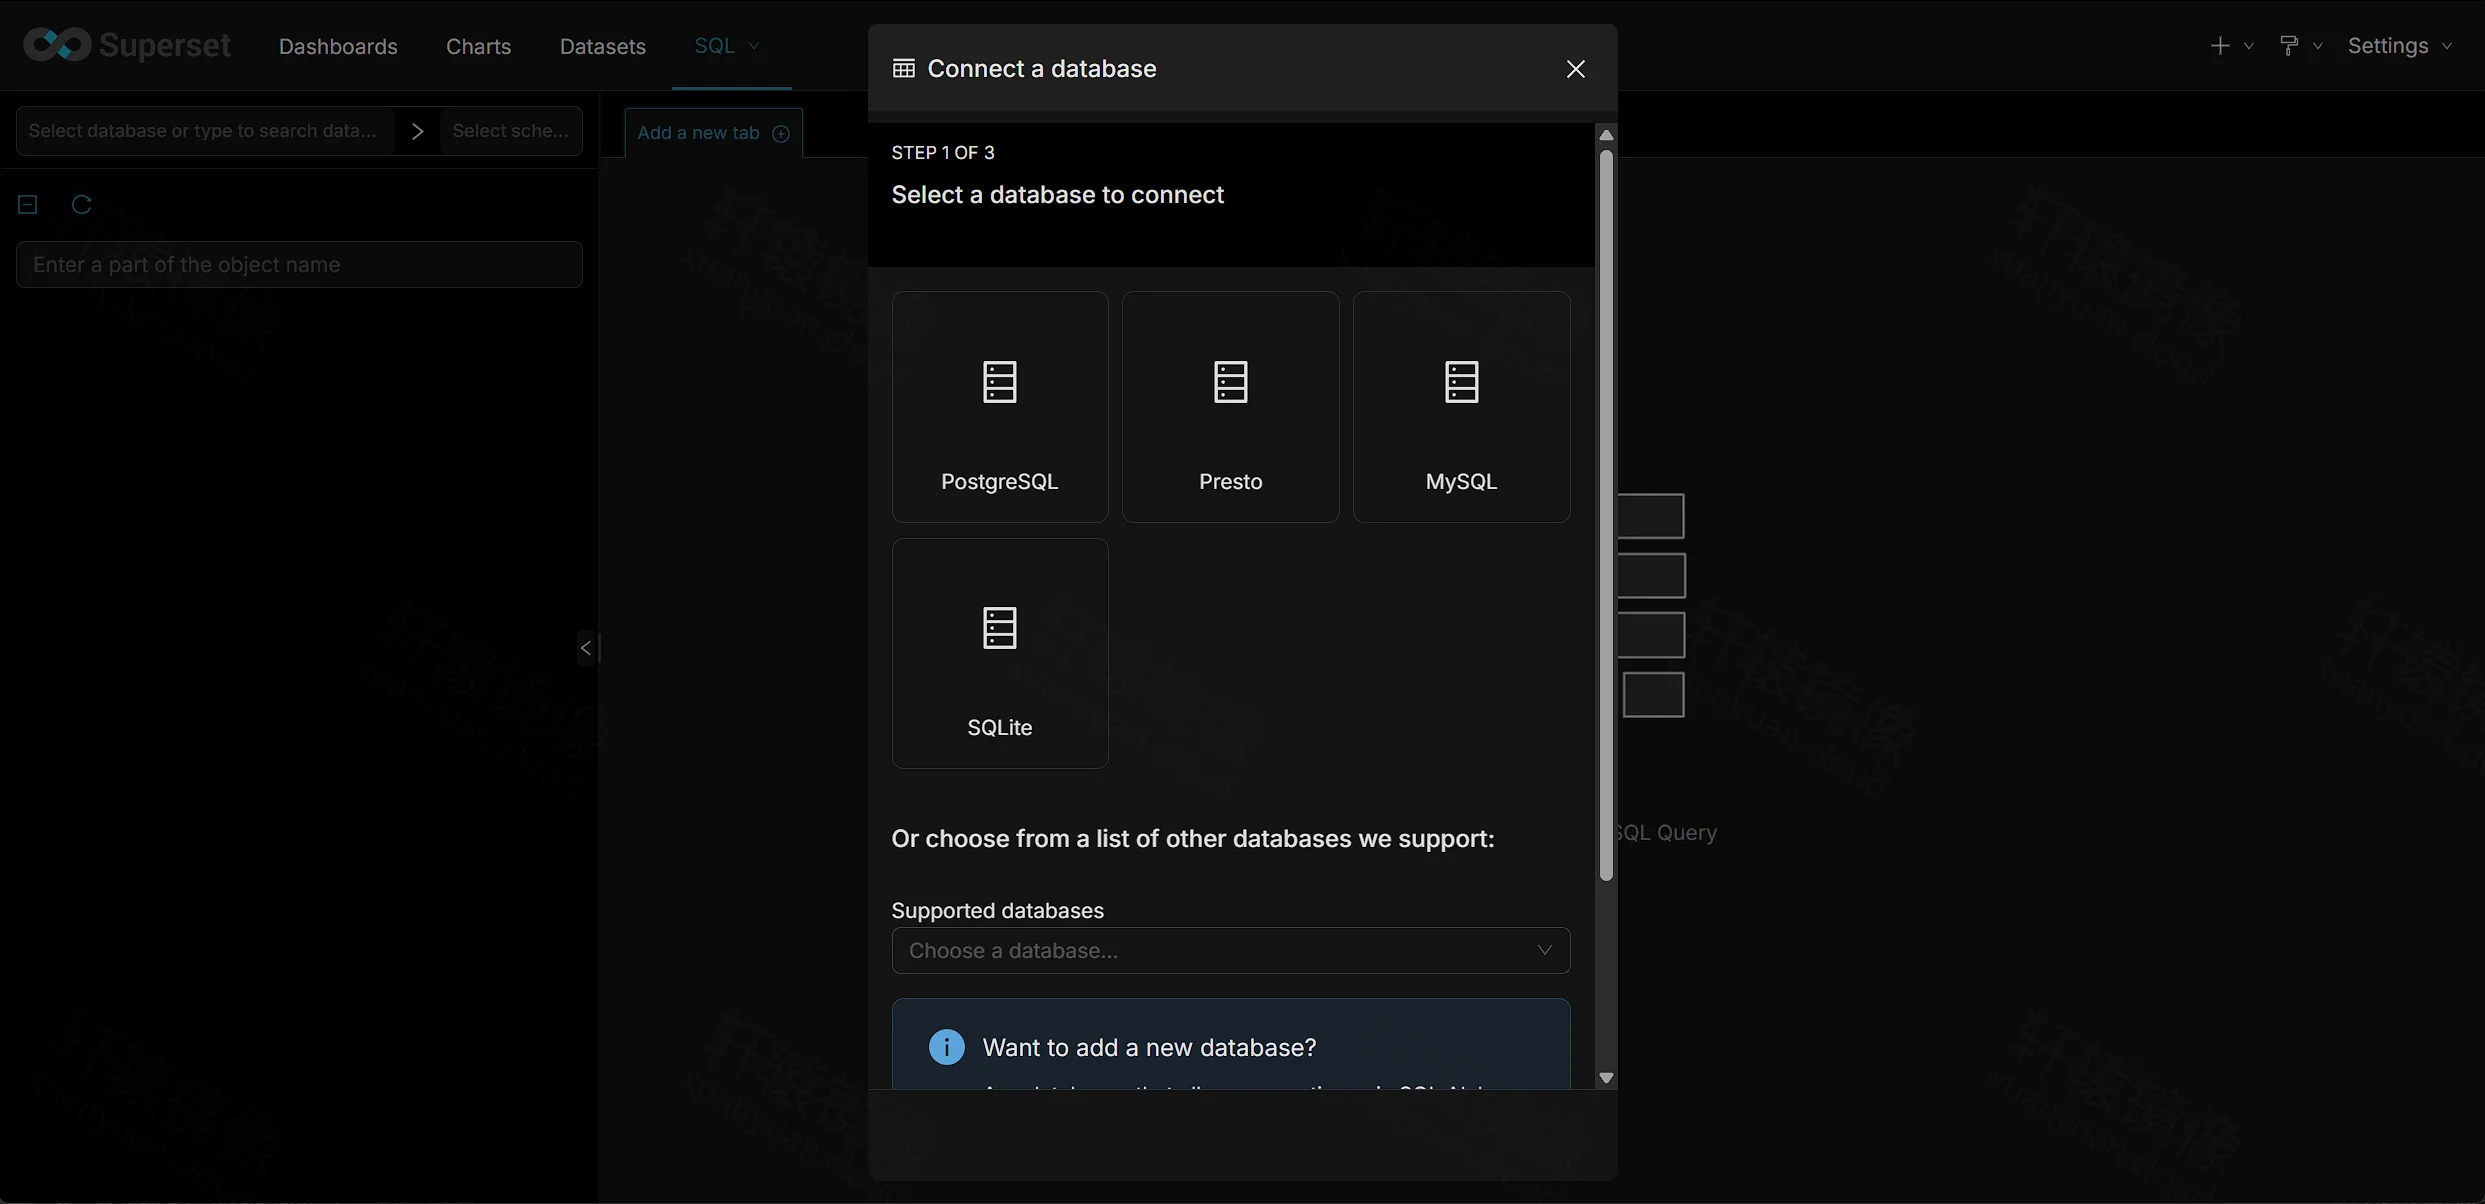Click the chevron between database and schema
2485x1204 pixels.
coord(418,131)
